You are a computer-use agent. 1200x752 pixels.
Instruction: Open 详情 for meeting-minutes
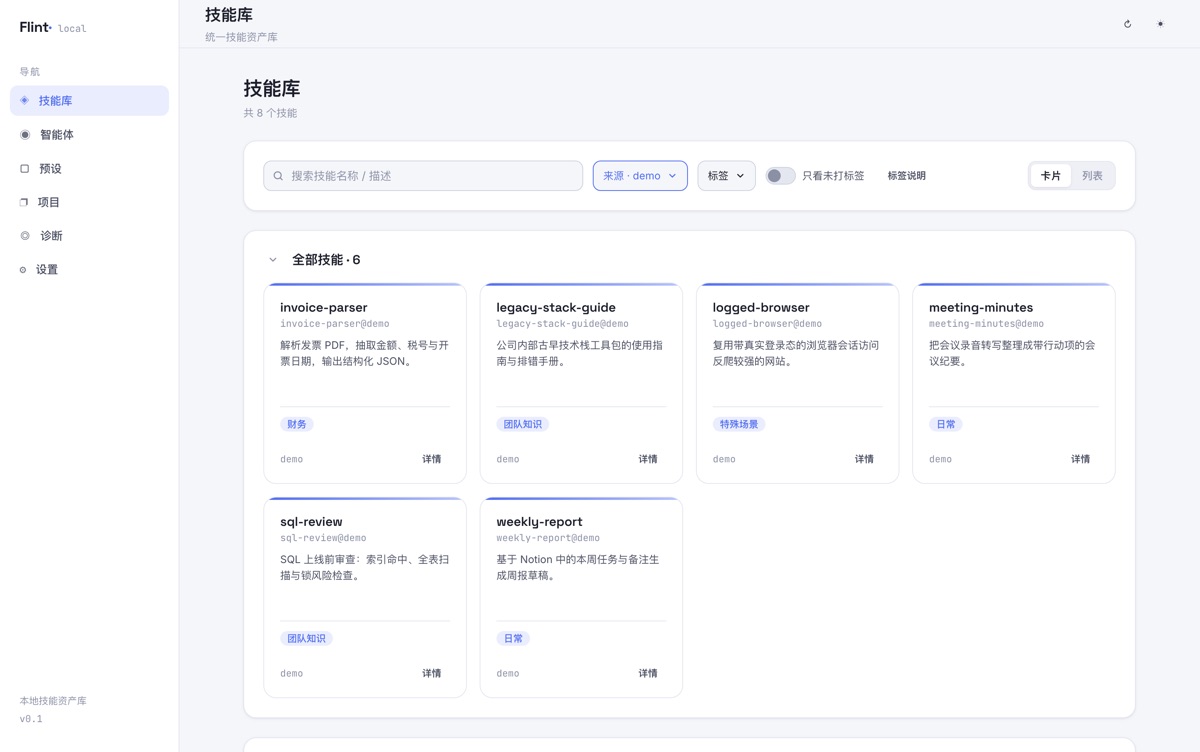pos(1081,459)
